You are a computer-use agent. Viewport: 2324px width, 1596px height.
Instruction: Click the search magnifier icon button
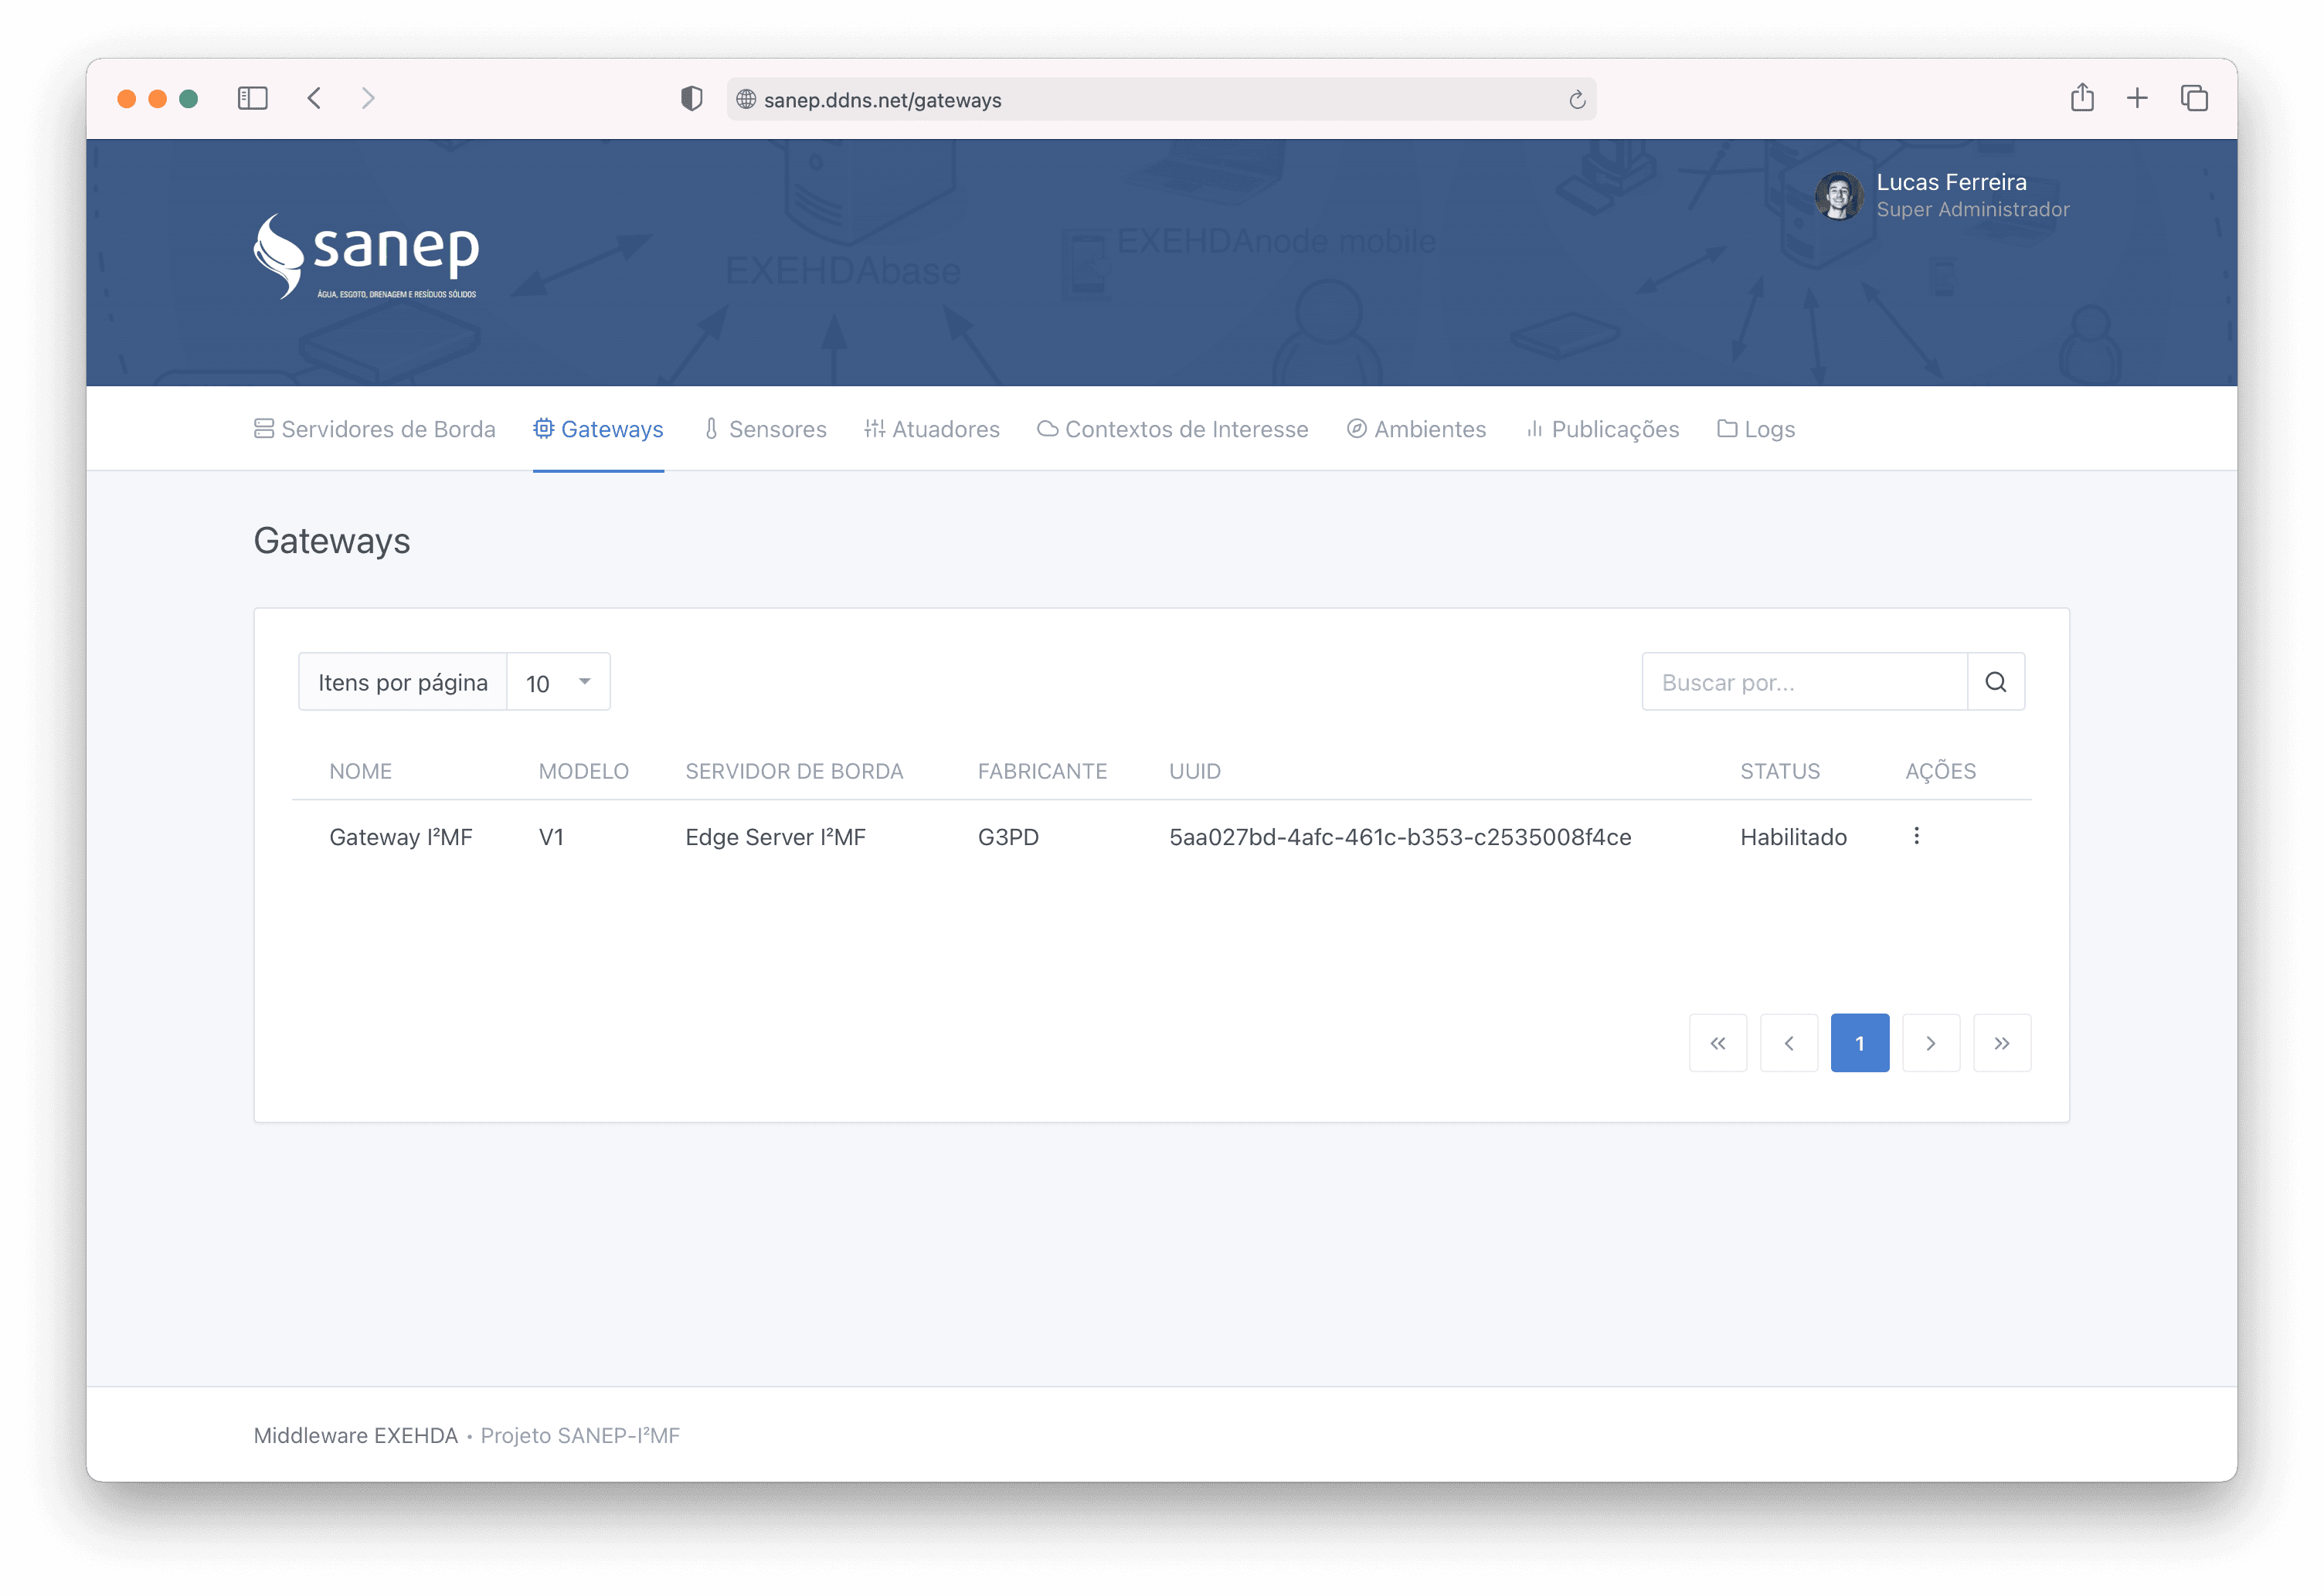[1995, 682]
